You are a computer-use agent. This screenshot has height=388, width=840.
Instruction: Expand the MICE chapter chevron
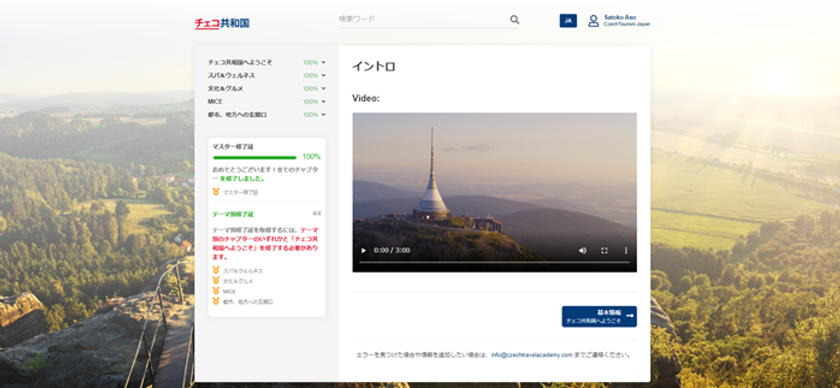click(324, 101)
